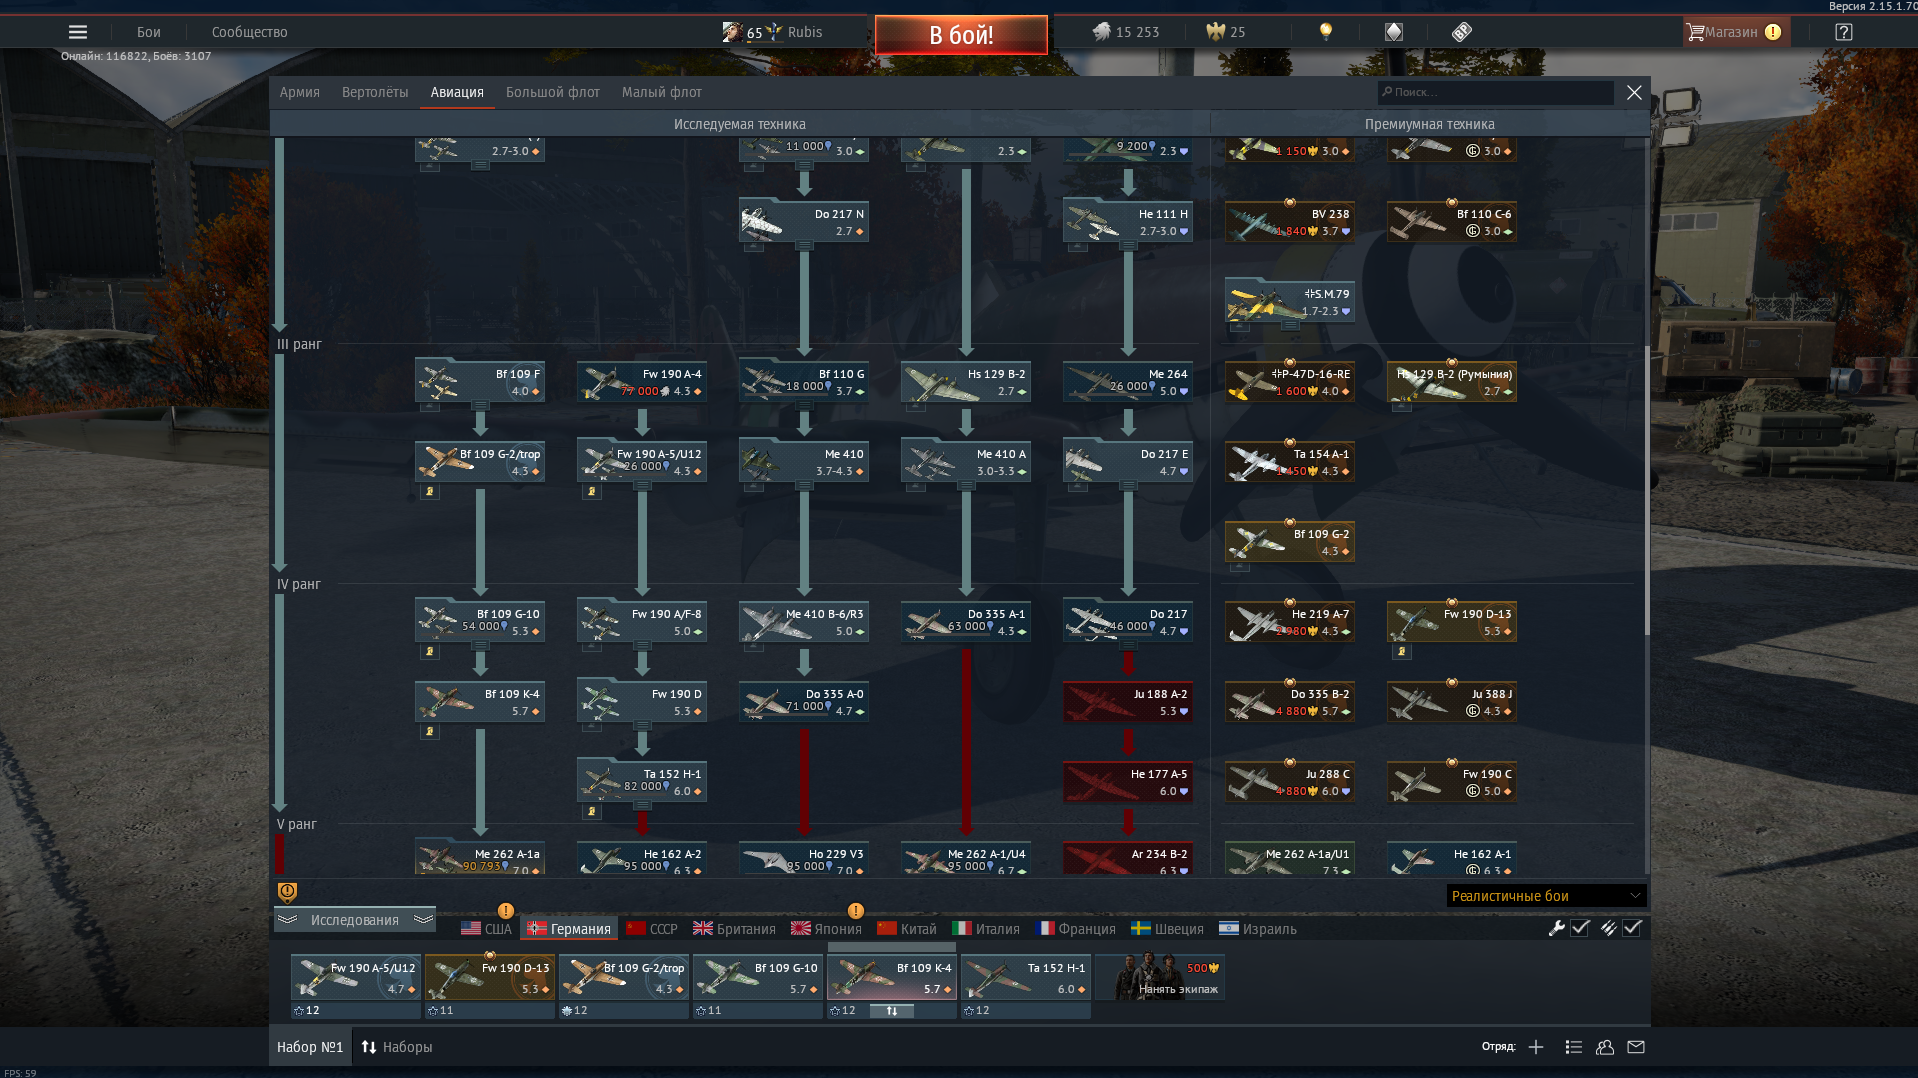
Task: Select Израиль nation tab
Action: [1258, 929]
